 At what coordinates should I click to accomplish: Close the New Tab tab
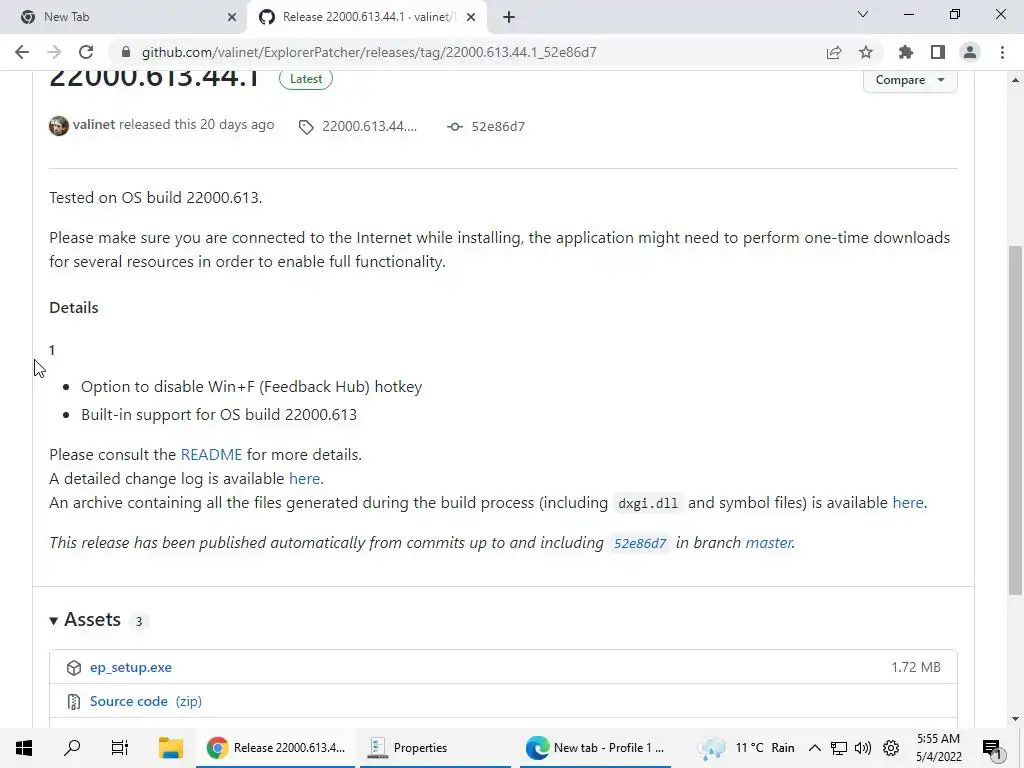pos(232,17)
